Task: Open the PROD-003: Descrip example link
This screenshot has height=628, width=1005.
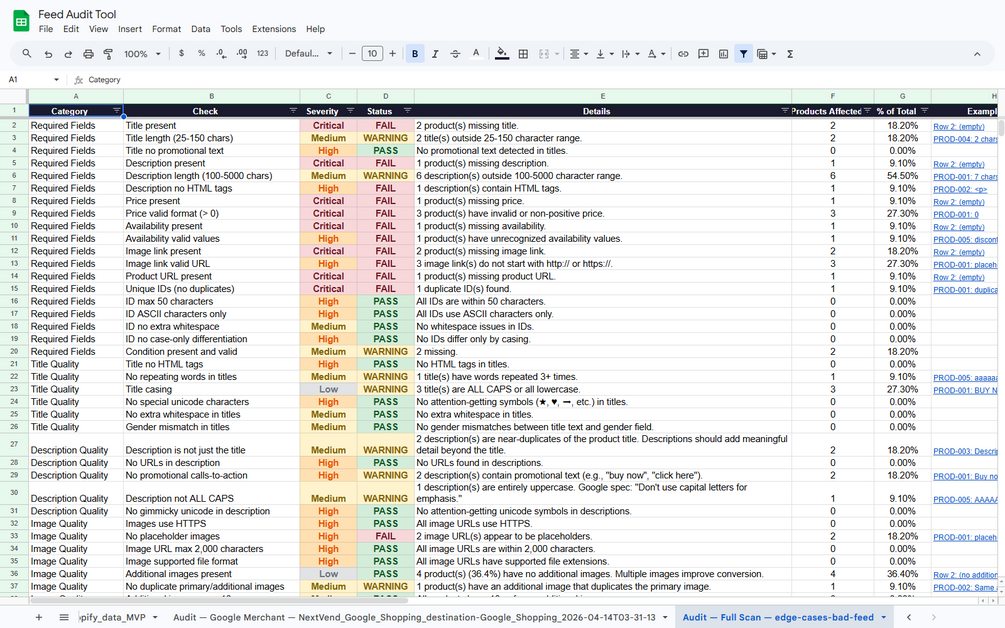Action: click(965, 451)
